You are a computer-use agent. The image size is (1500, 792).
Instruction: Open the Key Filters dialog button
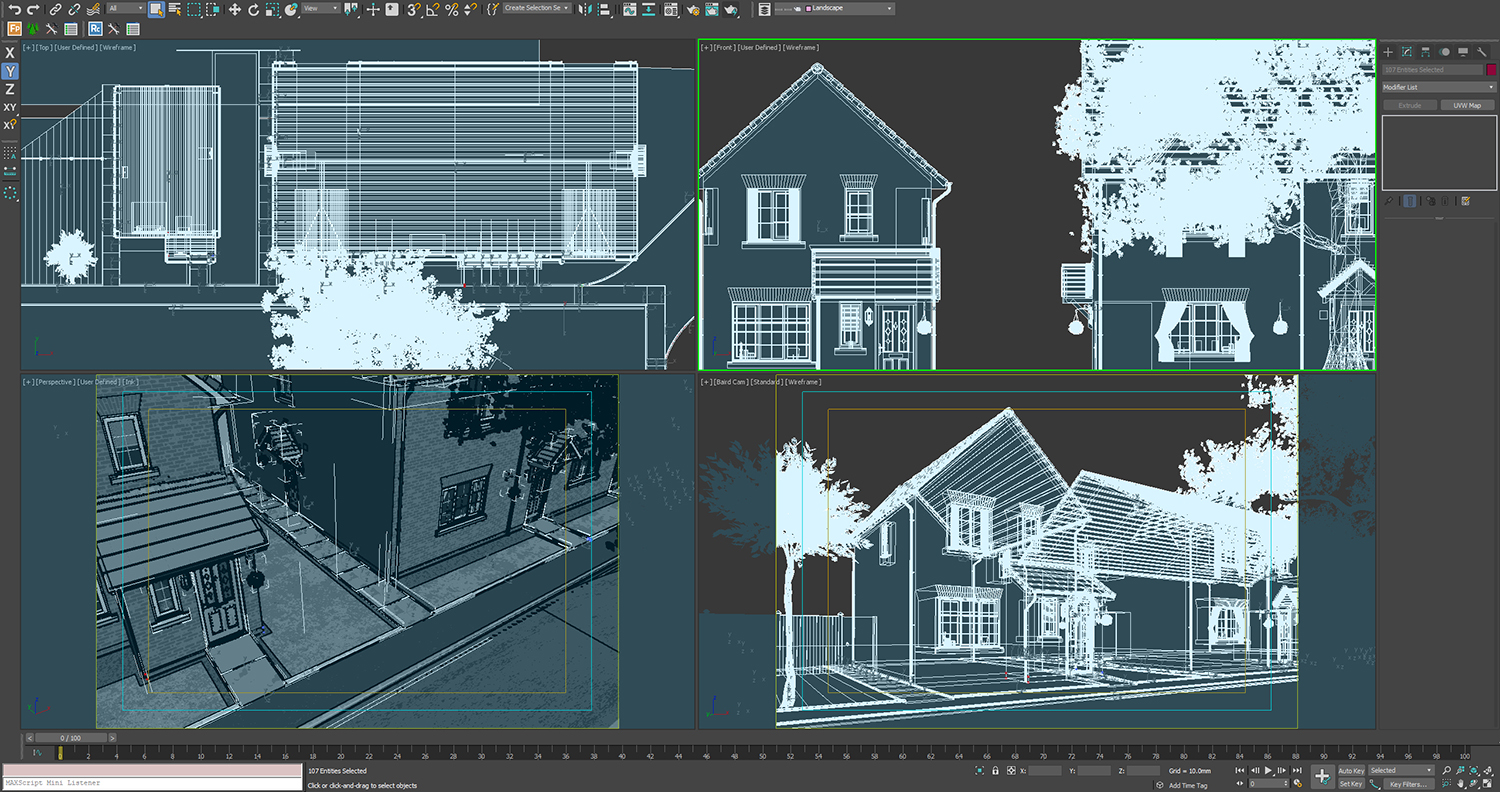[x=1408, y=784]
